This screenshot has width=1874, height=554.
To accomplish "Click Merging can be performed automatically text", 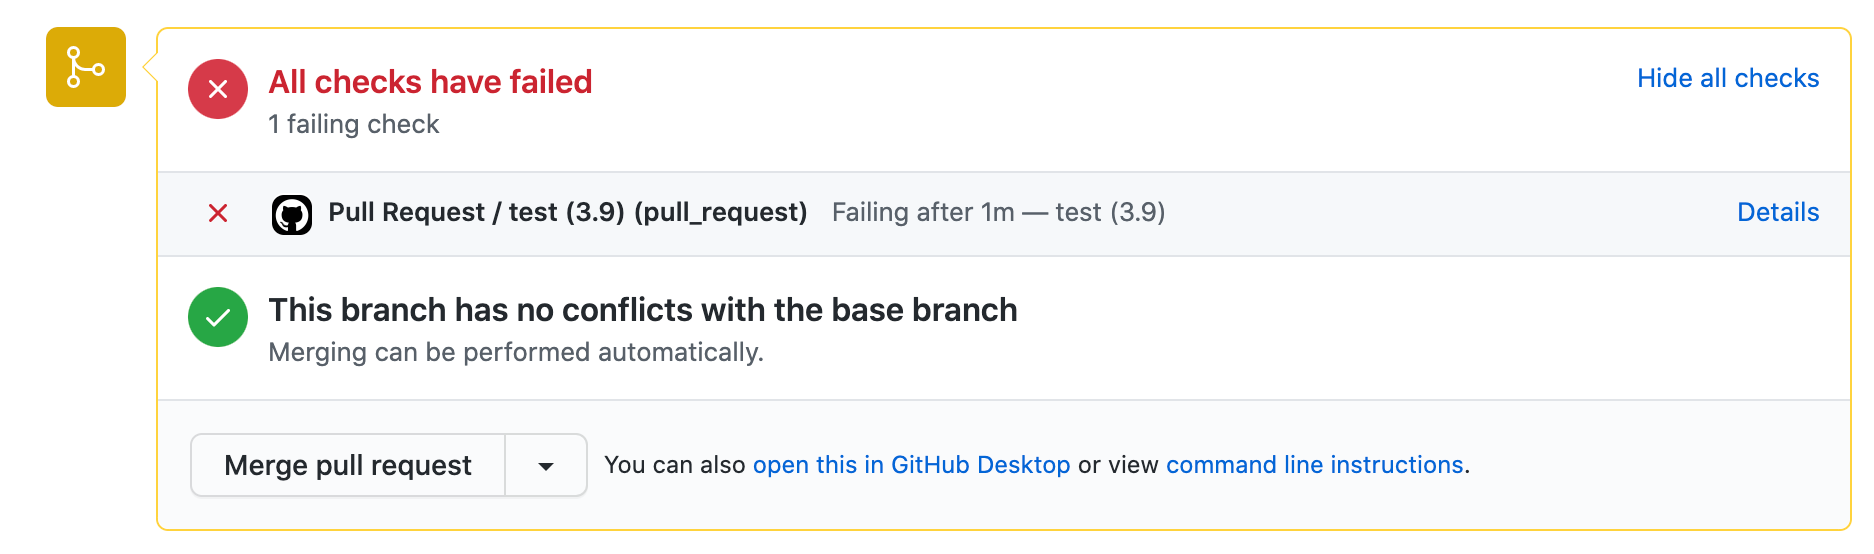I will pos(516,352).
